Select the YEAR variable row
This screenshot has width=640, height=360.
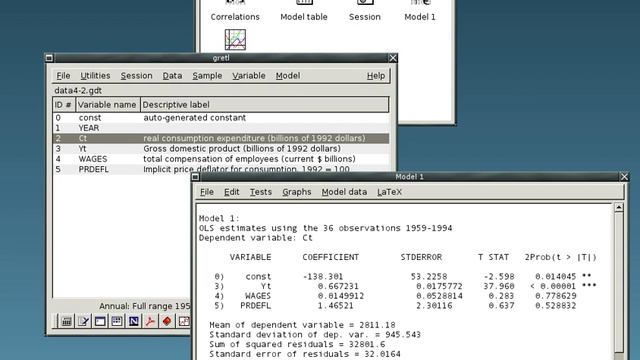click(221, 128)
